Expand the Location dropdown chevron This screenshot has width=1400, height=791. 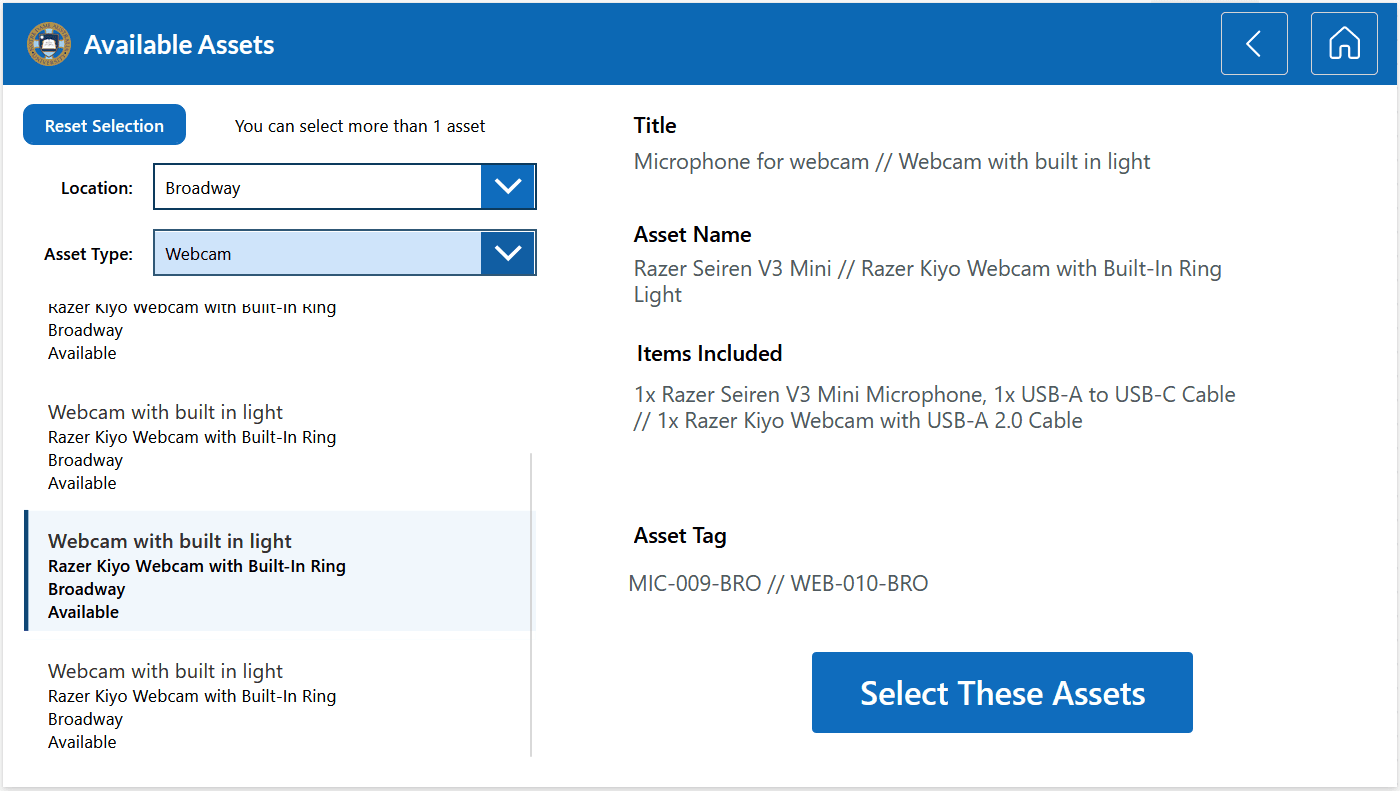coord(508,187)
